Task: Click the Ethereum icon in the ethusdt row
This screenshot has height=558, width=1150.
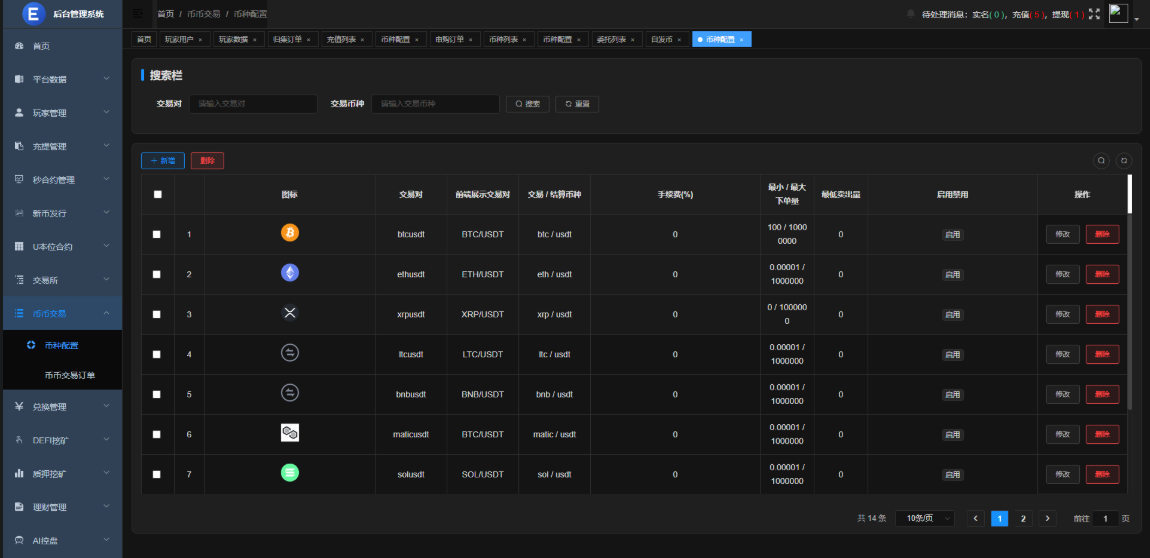Action: (x=290, y=273)
